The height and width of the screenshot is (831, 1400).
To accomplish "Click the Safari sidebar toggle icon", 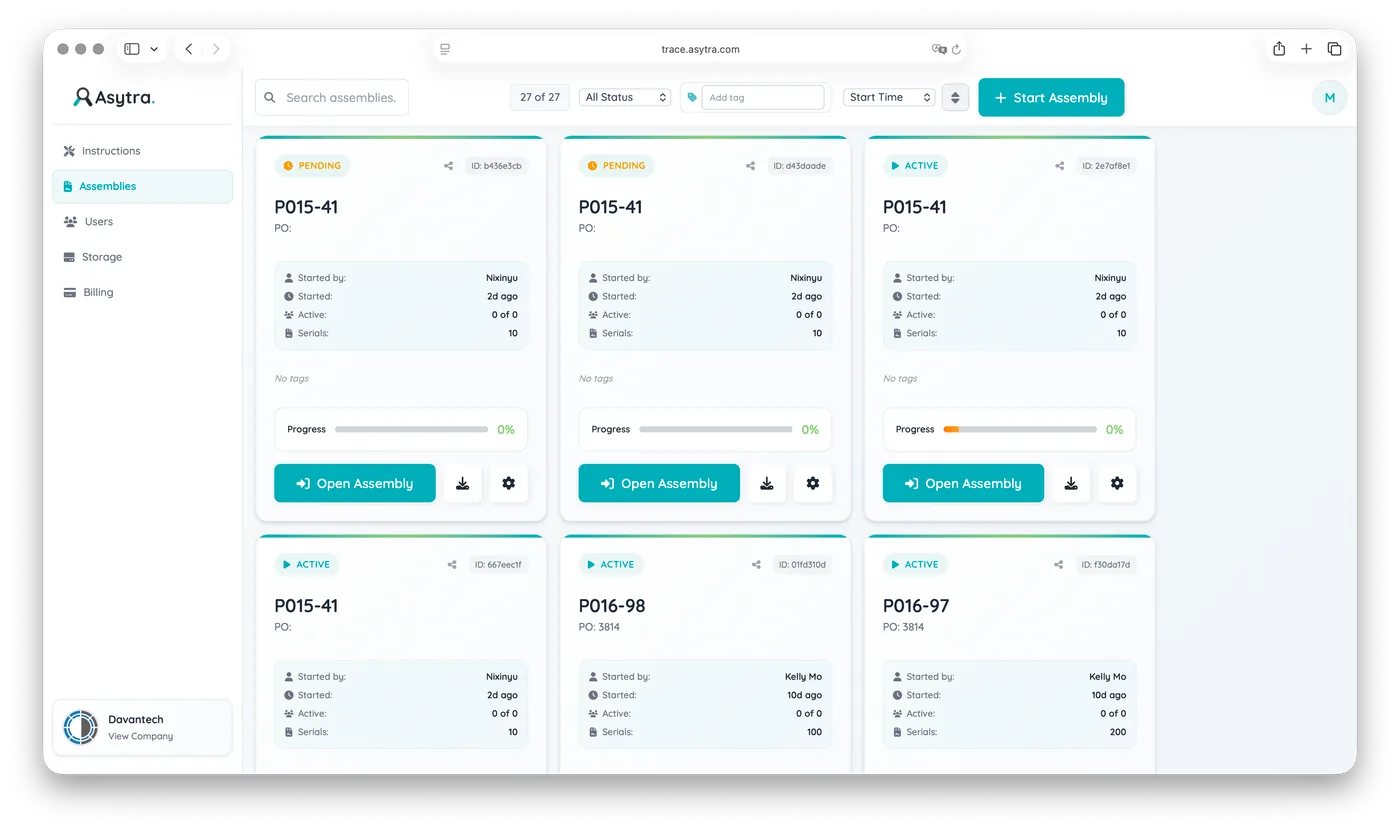I will tap(132, 49).
